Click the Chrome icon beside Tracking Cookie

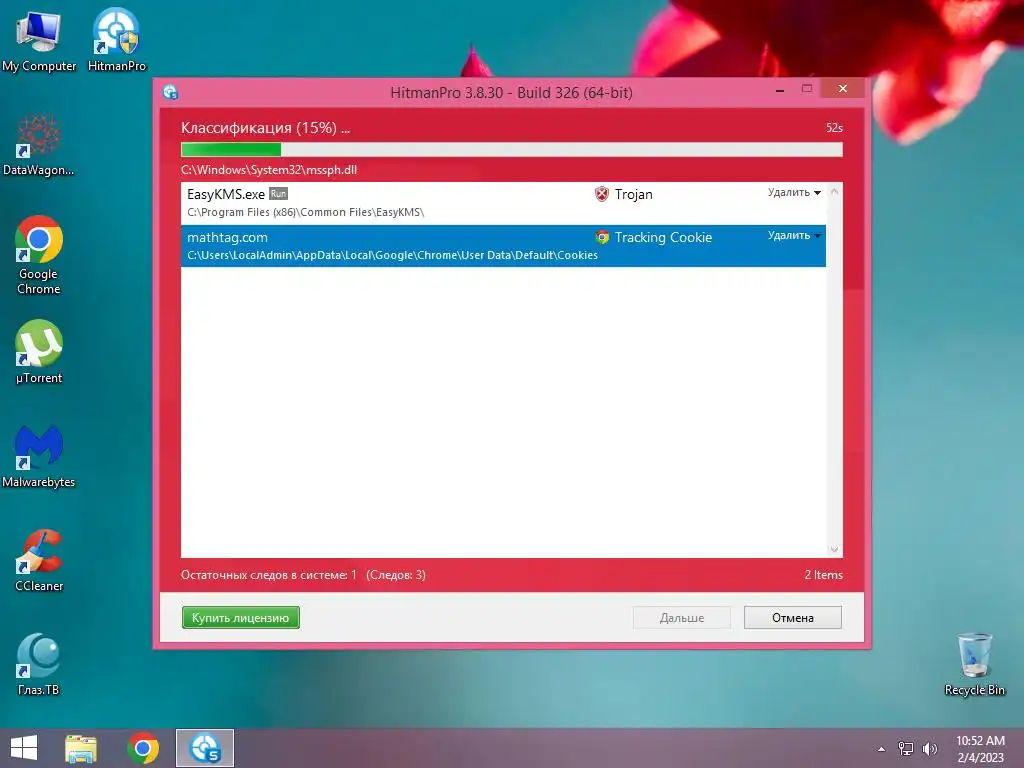(602, 237)
